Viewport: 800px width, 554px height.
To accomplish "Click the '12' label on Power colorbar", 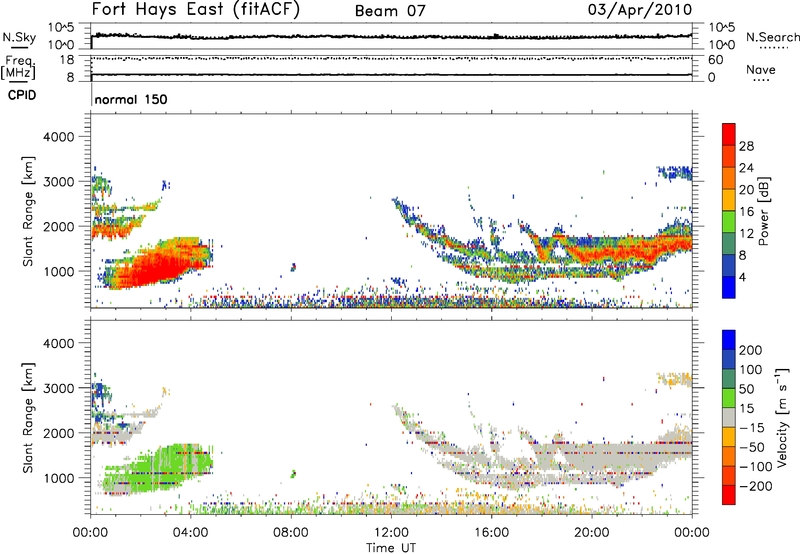I will (746, 234).
